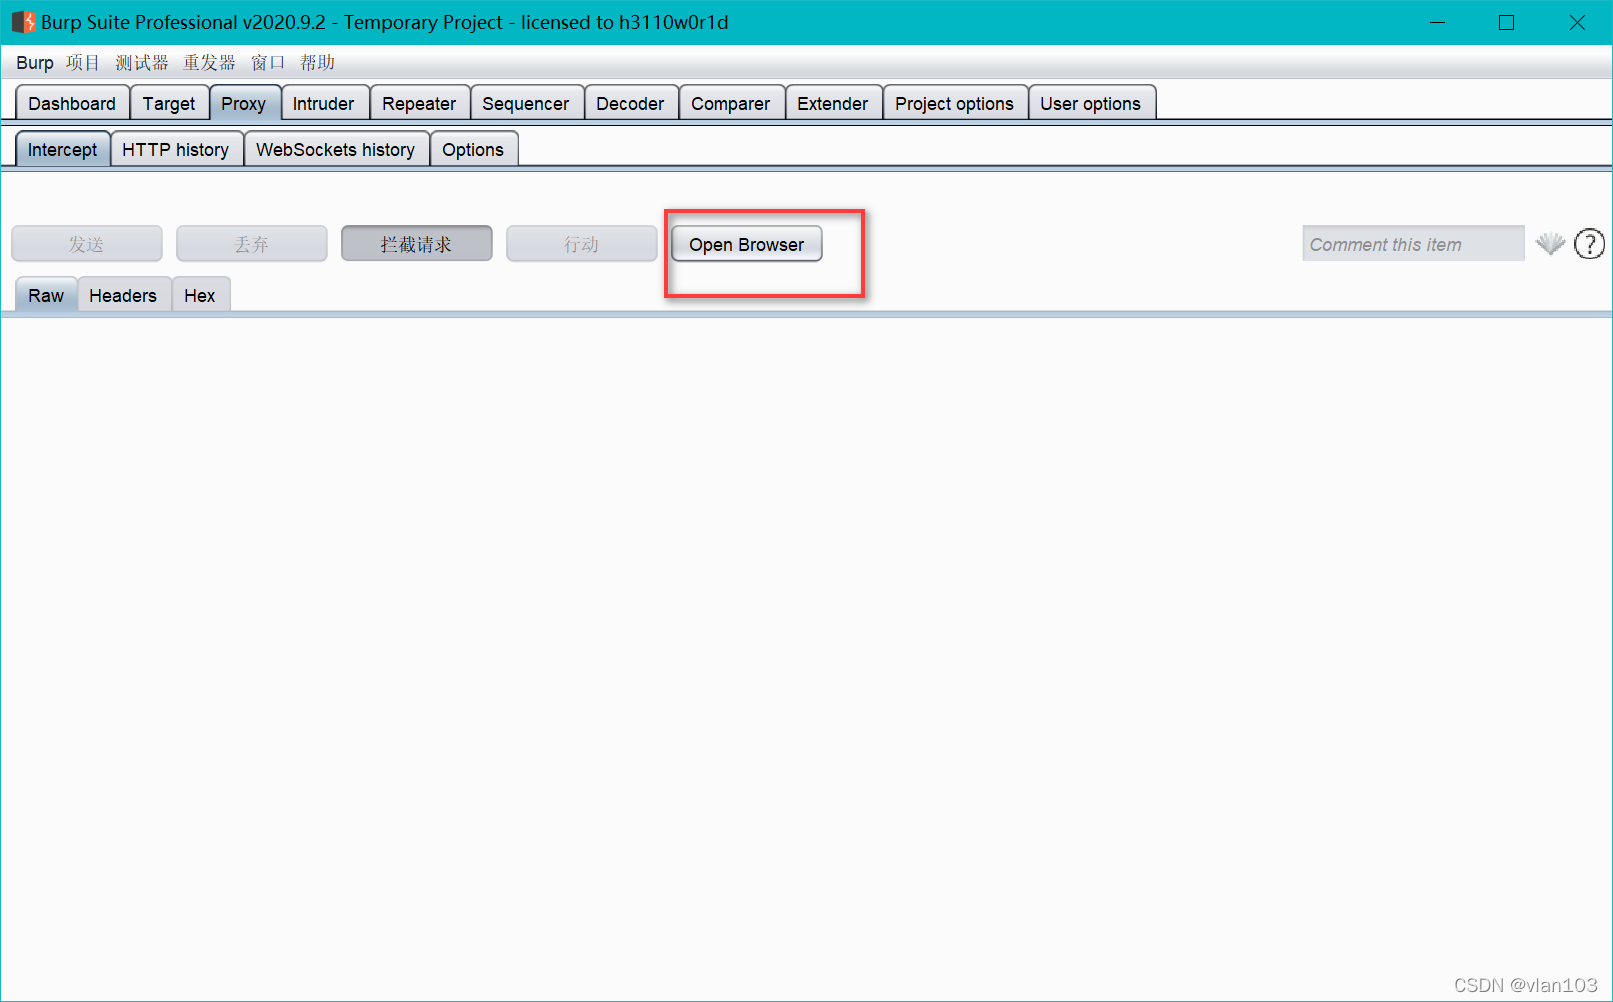Switch to the Dashboard tab
The height and width of the screenshot is (1002, 1613).
pos(72,103)
